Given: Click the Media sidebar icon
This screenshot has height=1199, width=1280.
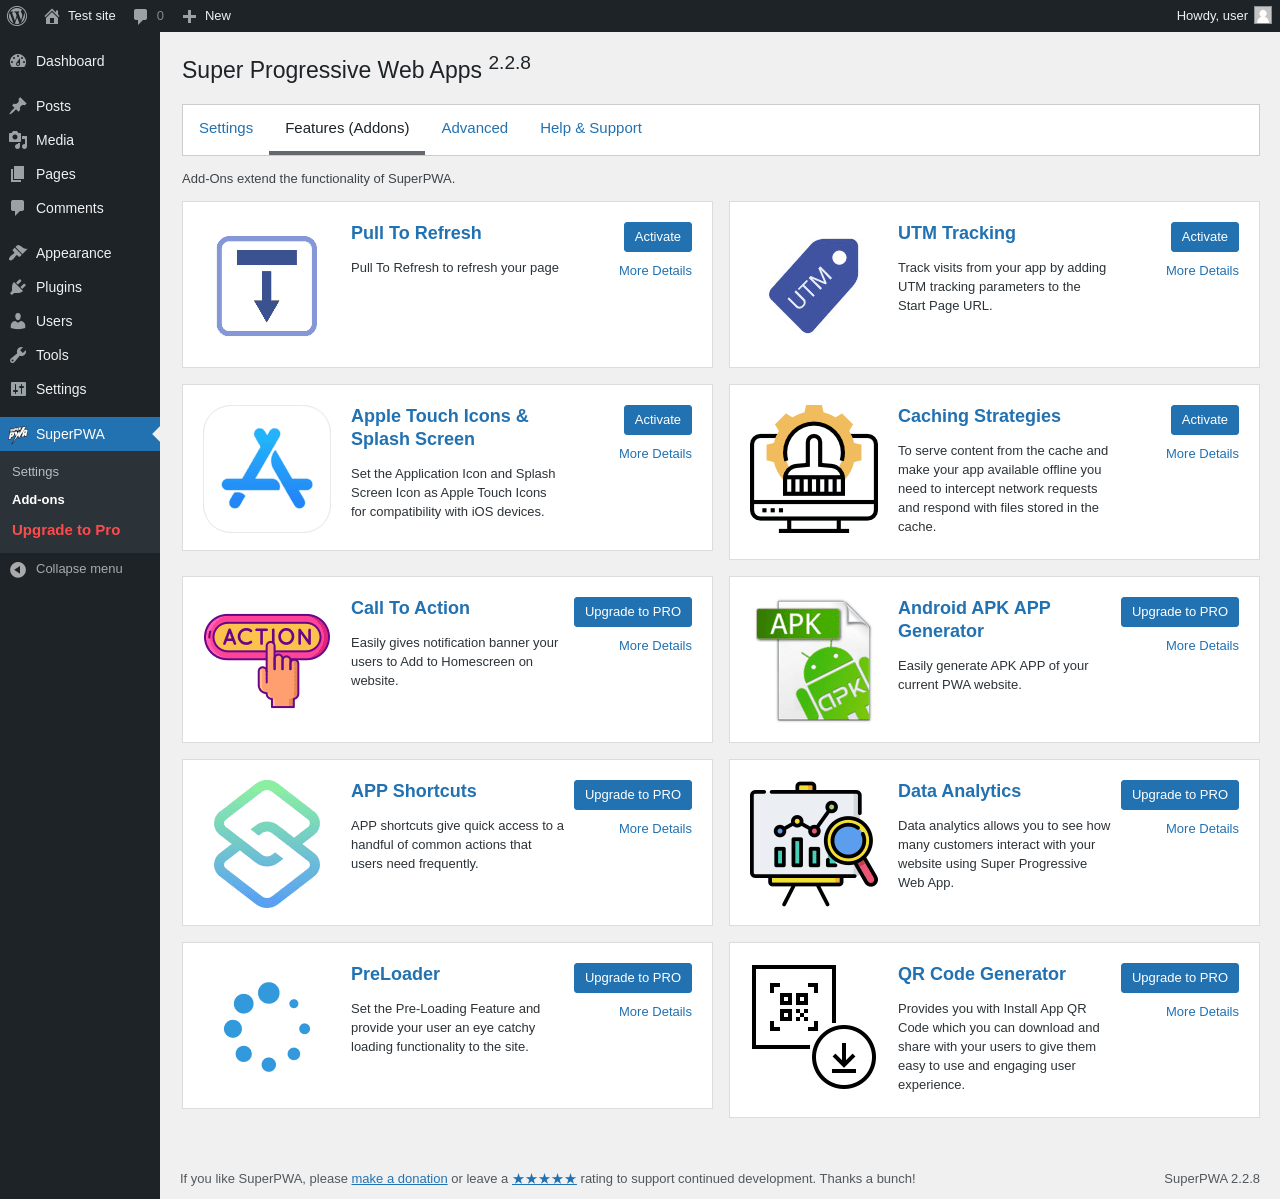Looking at the screenshot, I should point(18,140).
